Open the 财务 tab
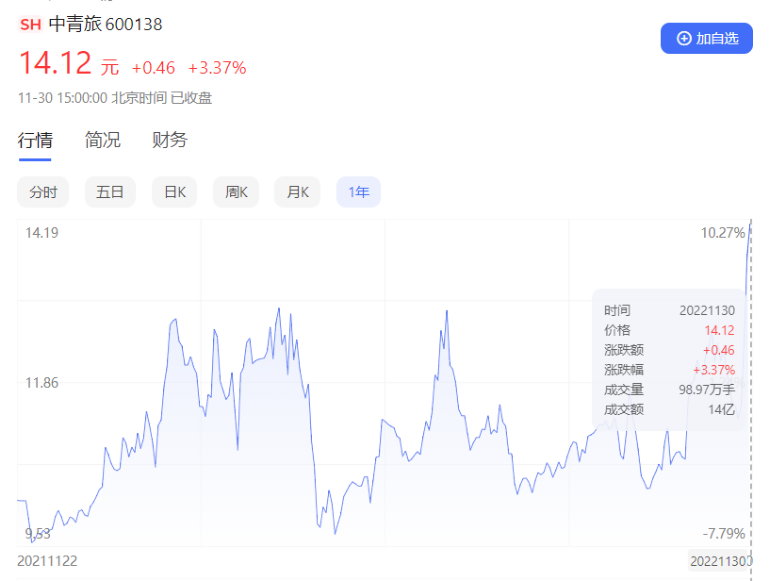 click(x=169, y=140)
